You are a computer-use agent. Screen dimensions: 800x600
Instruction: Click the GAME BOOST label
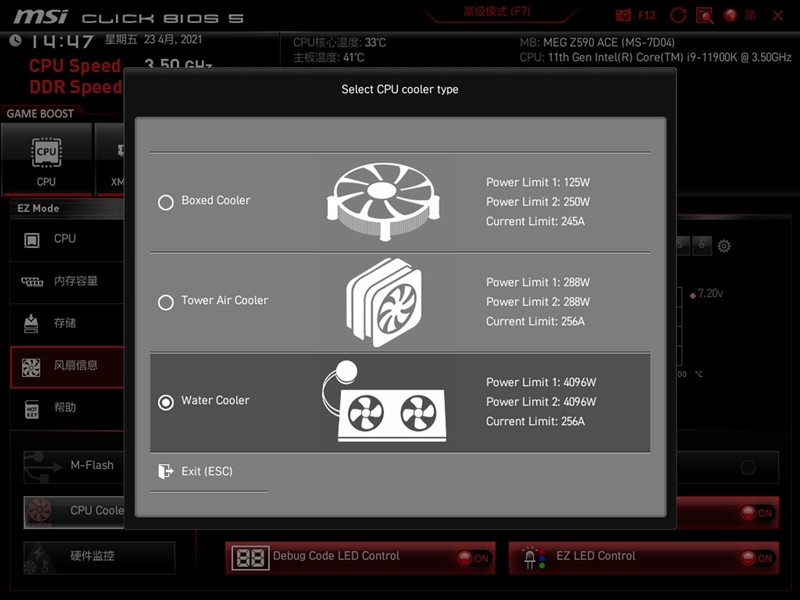point(40,113)
